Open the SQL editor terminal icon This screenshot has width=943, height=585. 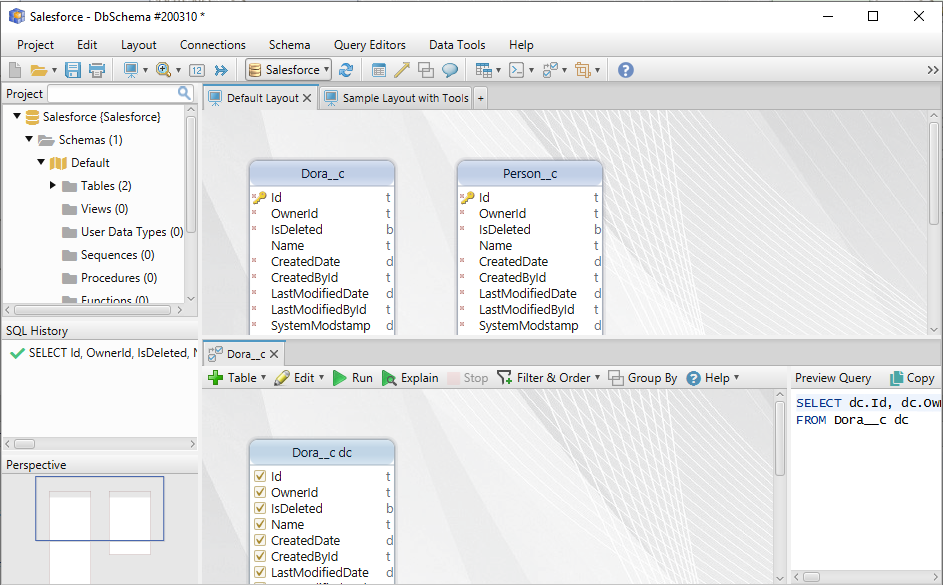pos(517,70)
